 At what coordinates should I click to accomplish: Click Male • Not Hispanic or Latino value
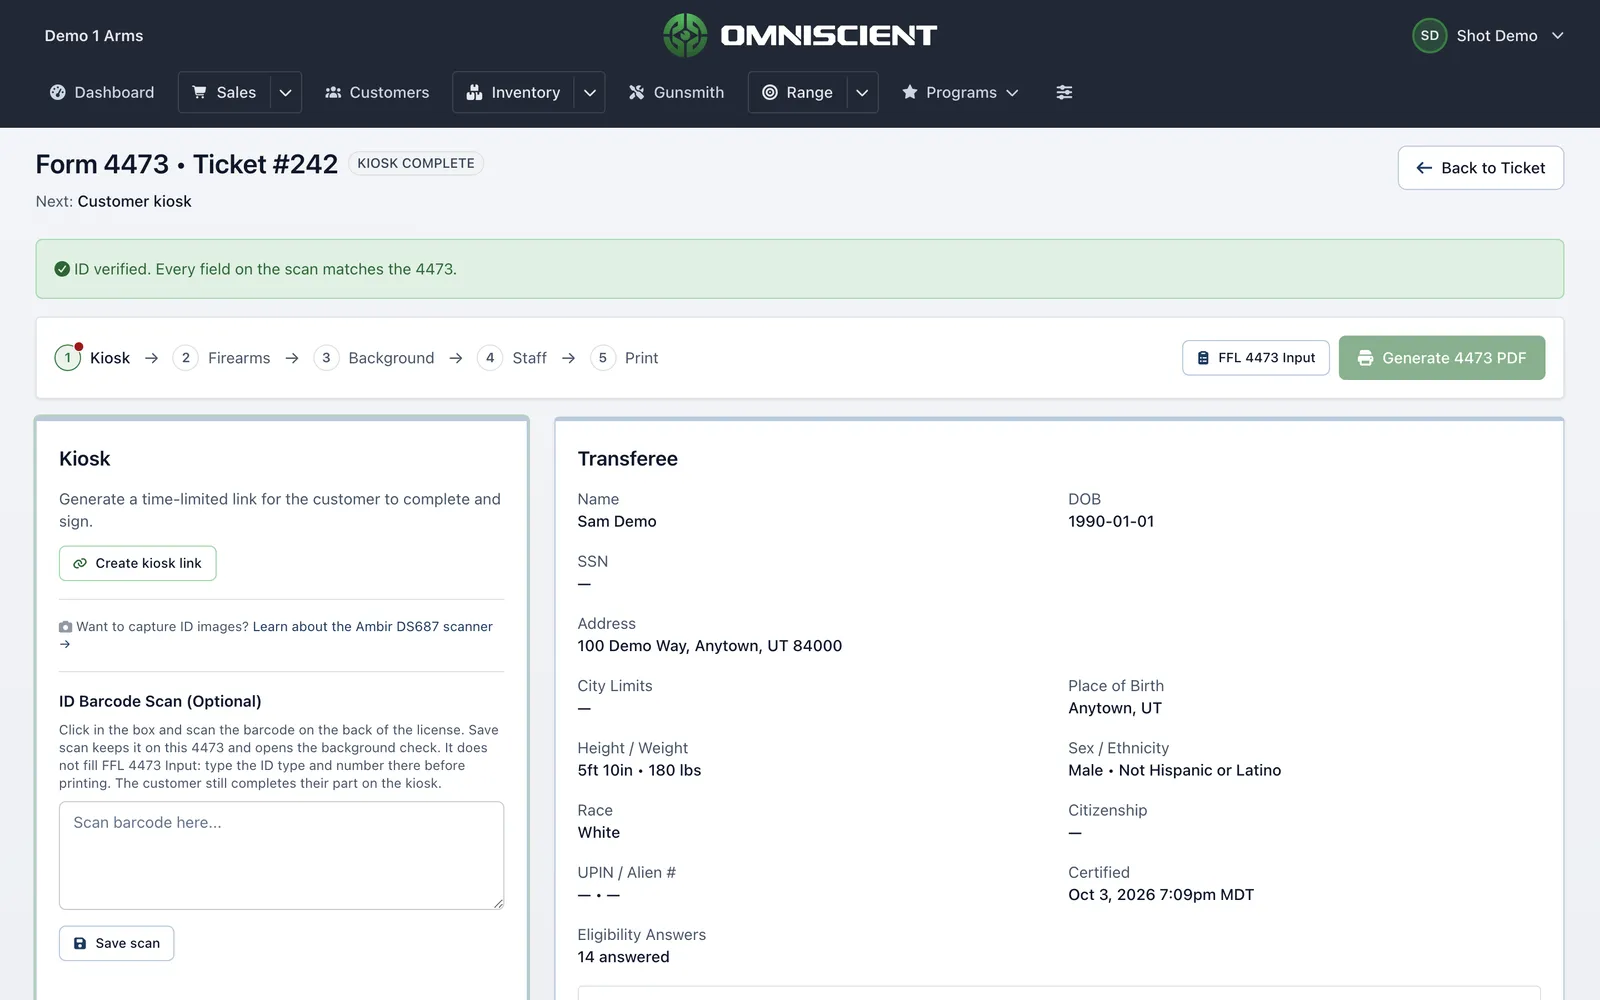coord(1174,770)
